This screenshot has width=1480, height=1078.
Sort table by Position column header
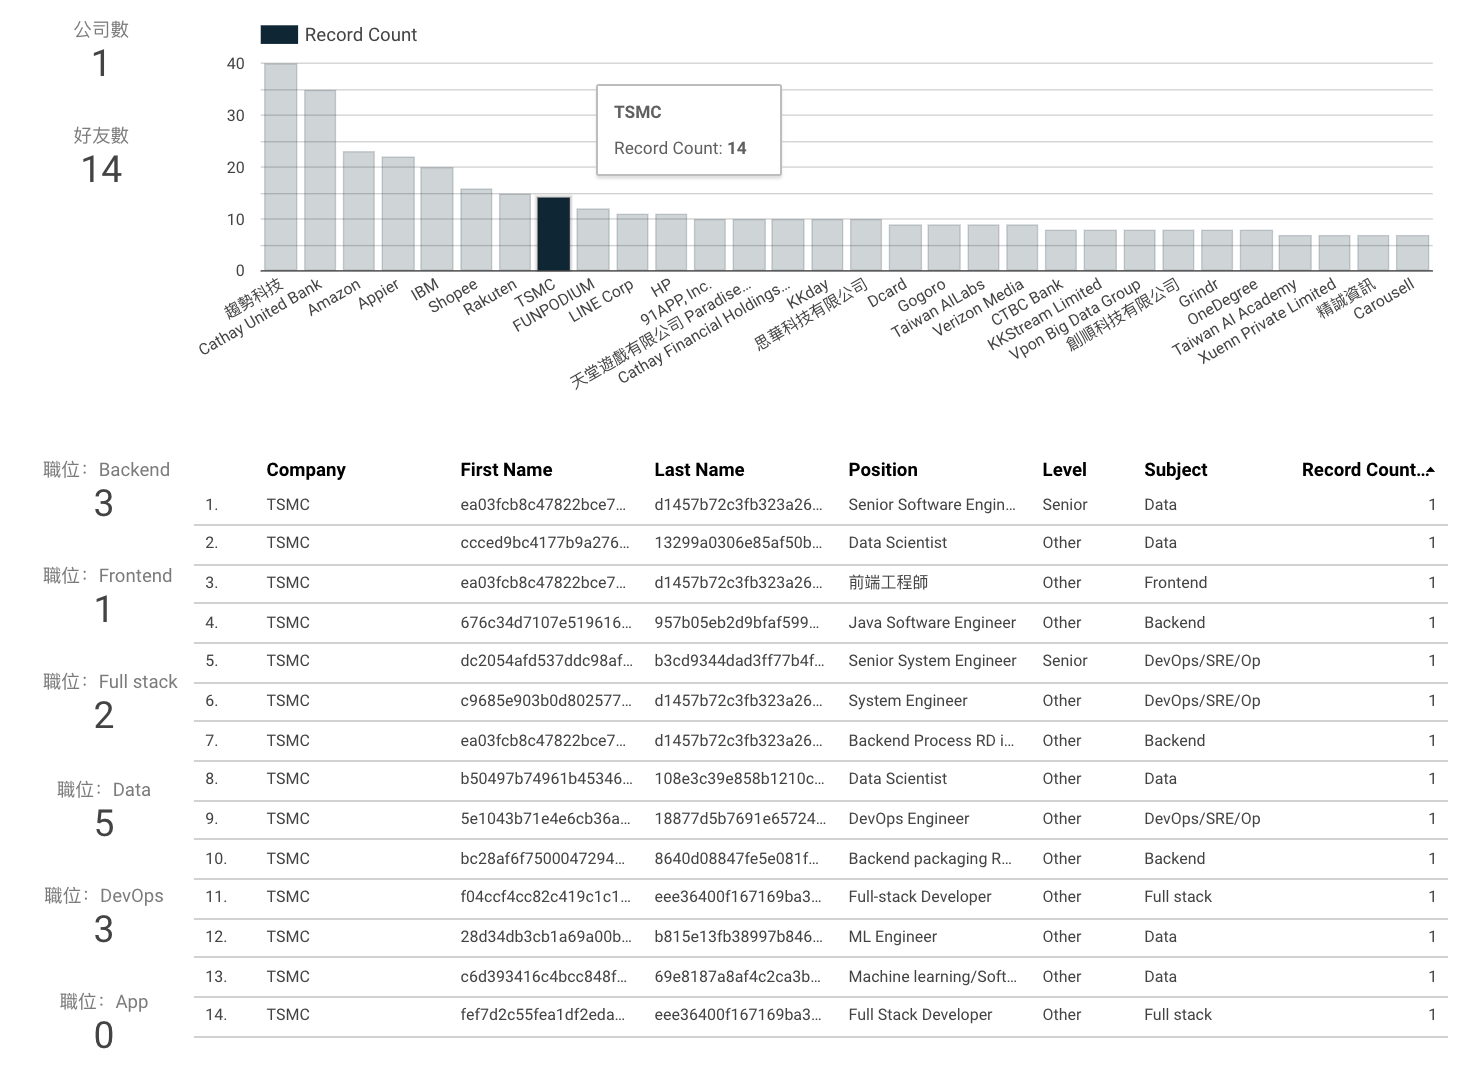[883, 470]
